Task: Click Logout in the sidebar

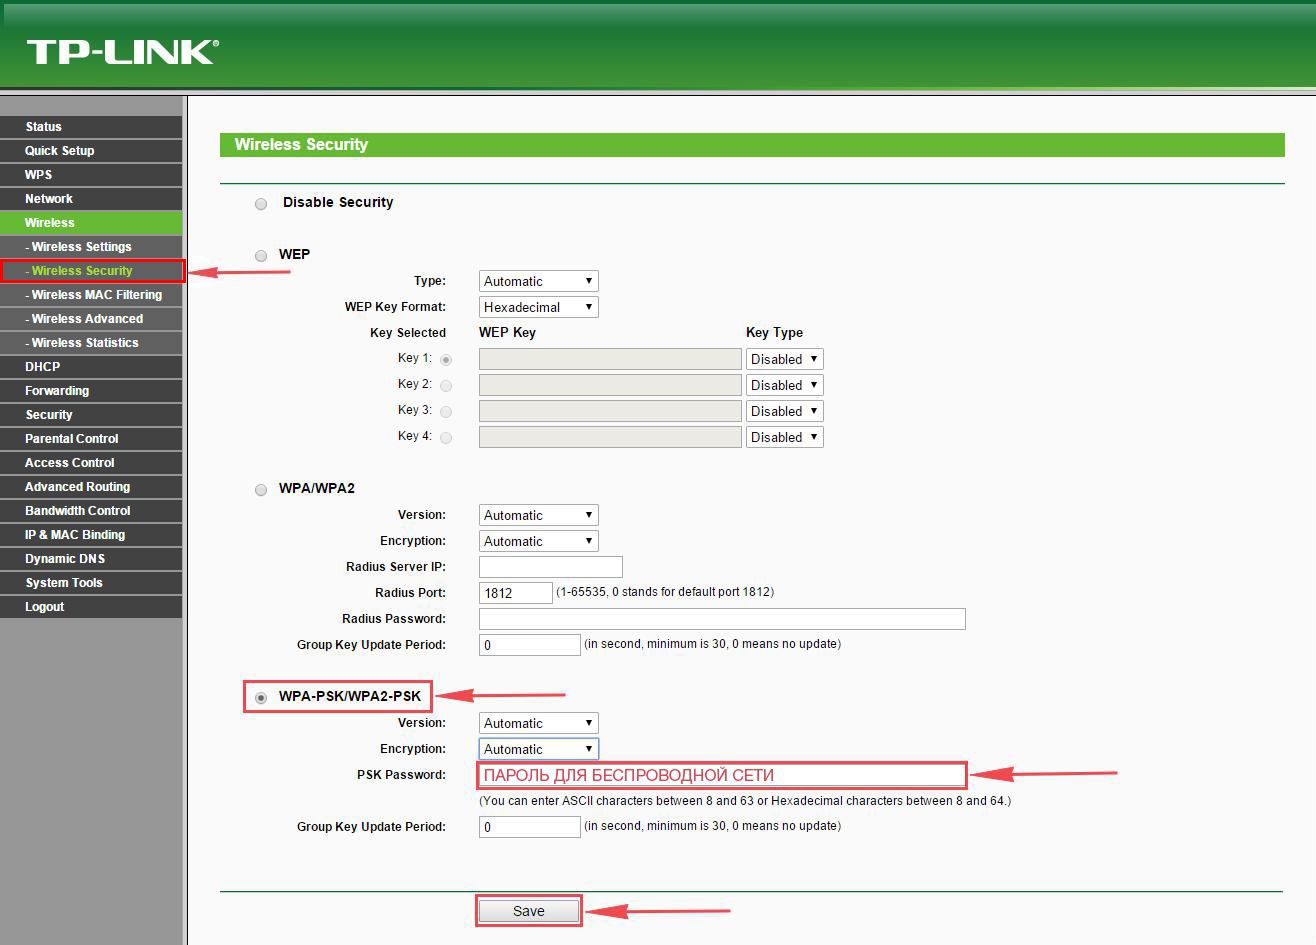Action: pyautogui.click(x=91, y=607)
